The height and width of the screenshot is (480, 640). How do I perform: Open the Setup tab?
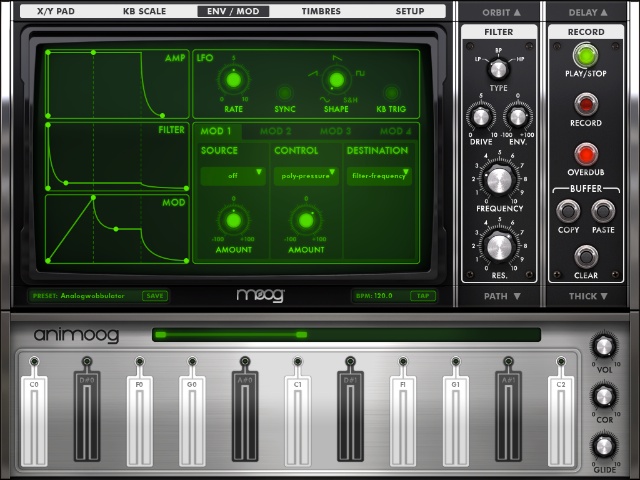click(x=410, y=11)
